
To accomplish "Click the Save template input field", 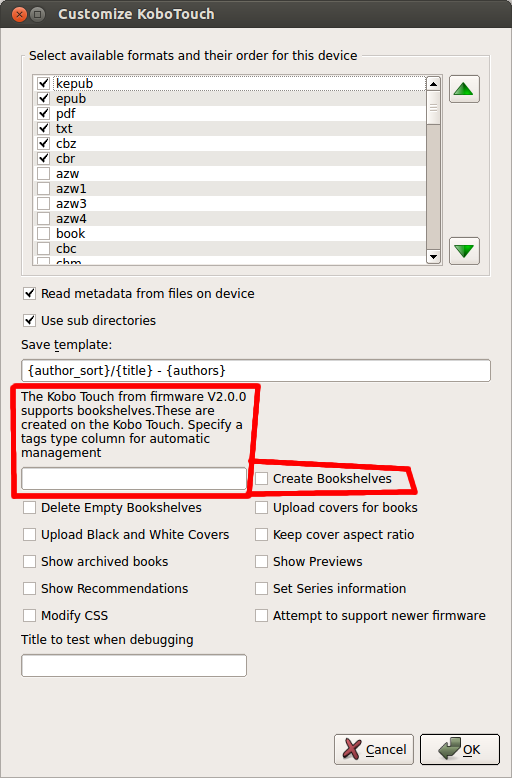I will pyautogui.click(x=256, y=371).
